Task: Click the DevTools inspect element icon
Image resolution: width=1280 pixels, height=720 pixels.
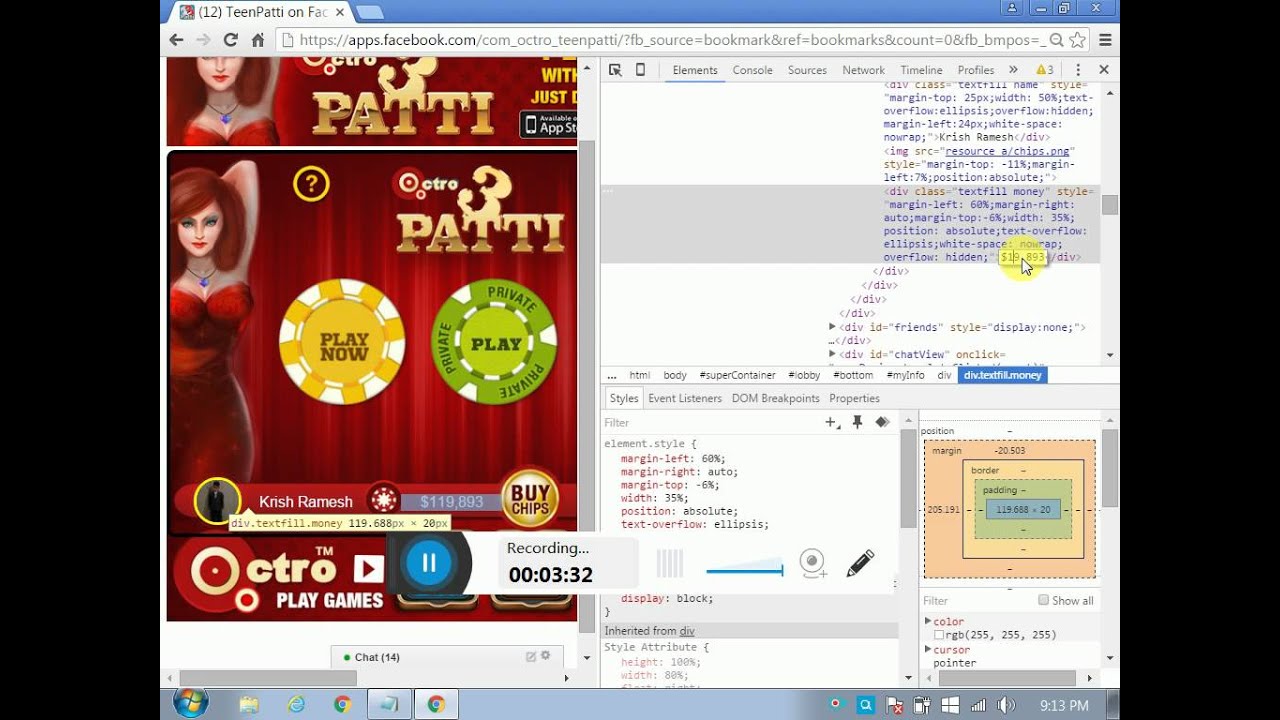Action: [x=615, y=70]
